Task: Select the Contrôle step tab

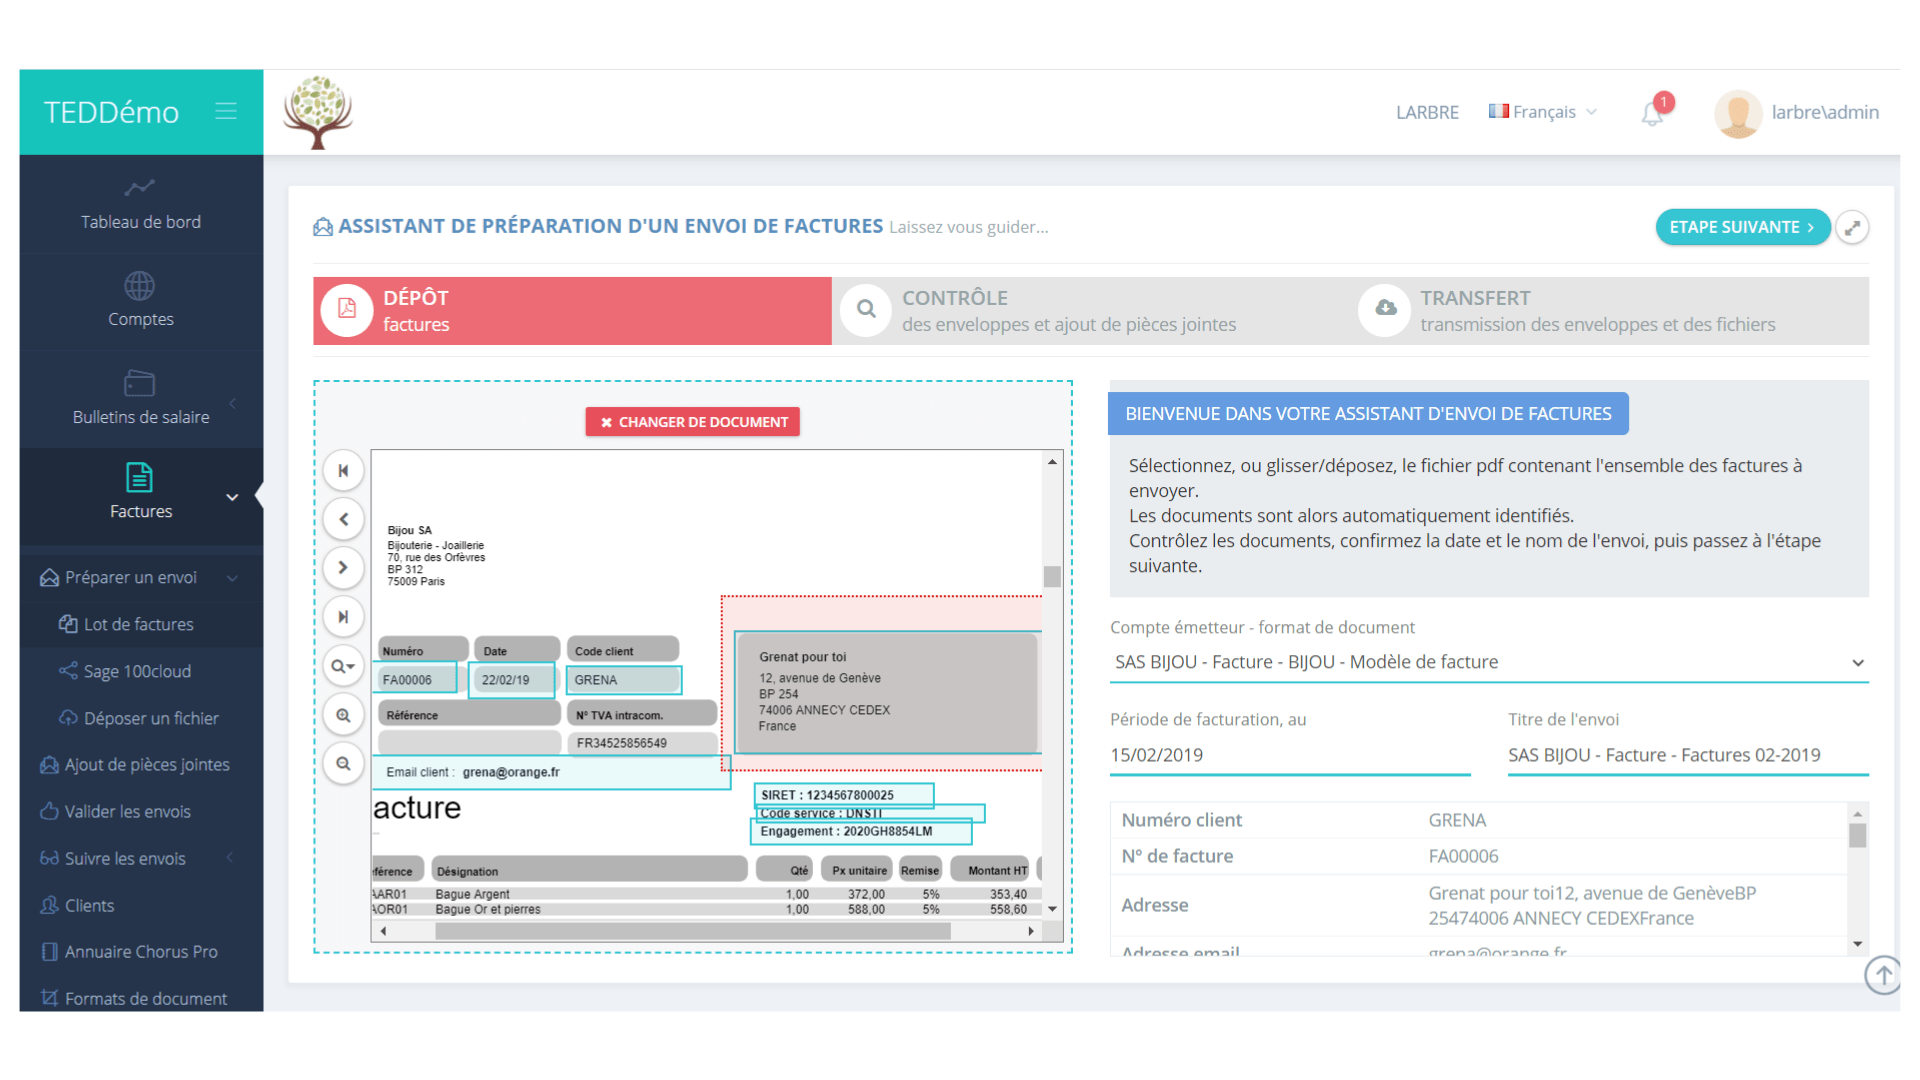Action: [1091, 311]
